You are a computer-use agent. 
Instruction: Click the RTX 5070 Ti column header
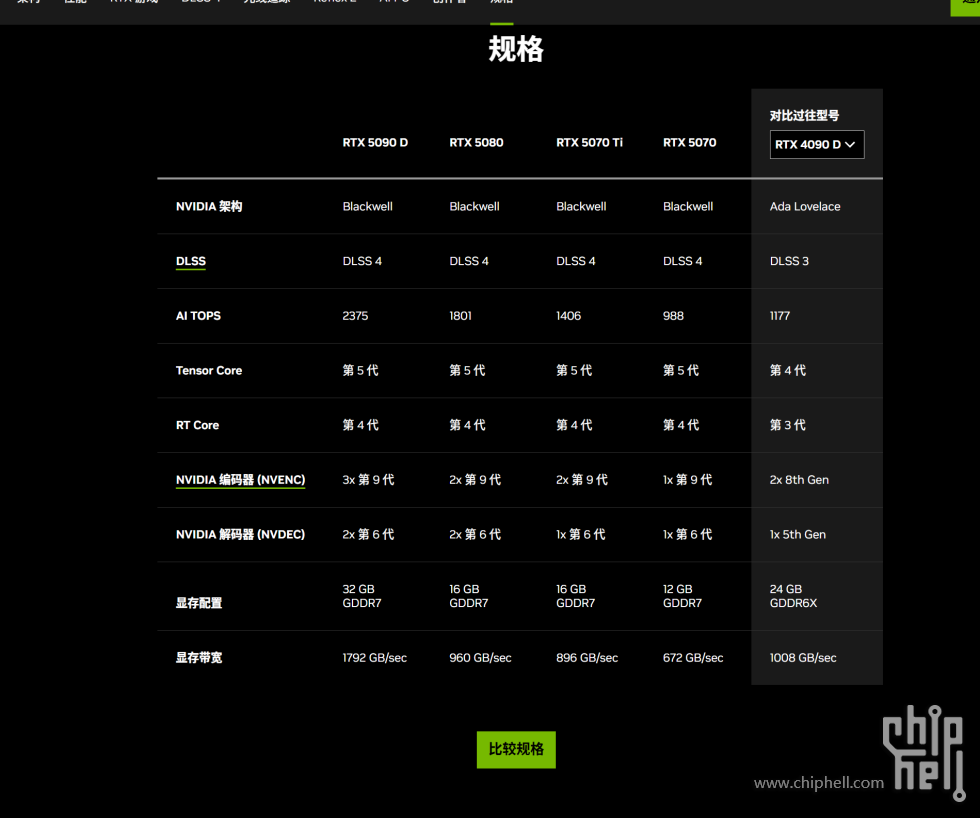(589, 142)
